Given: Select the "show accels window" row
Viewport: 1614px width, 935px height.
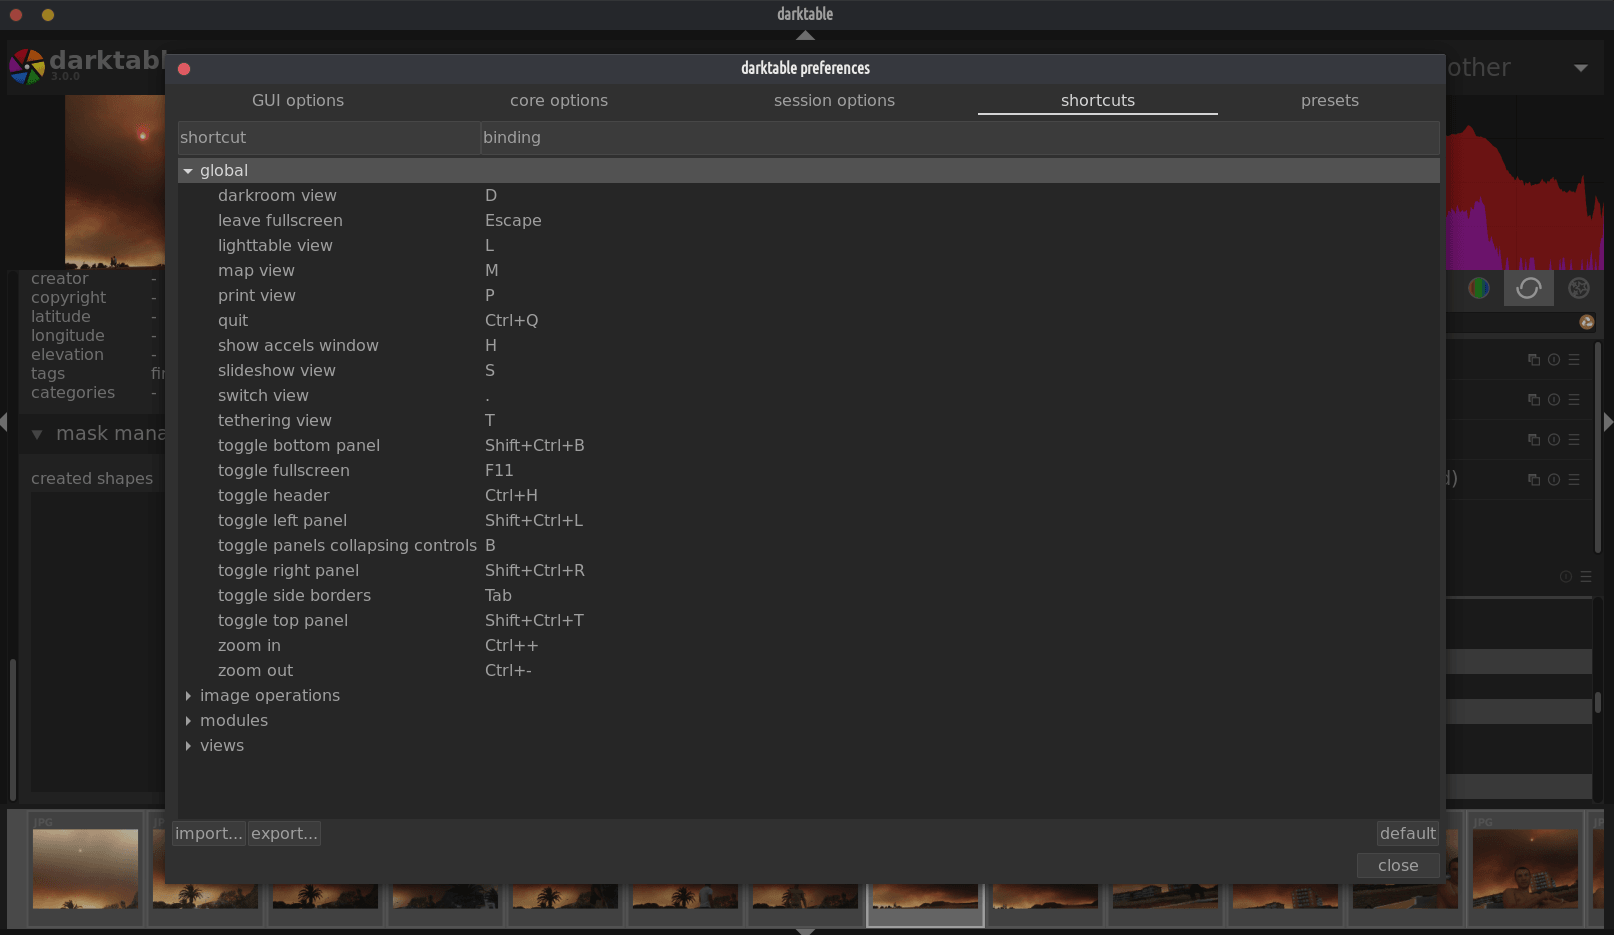Looking at the screenshot, I should (809, 346).
